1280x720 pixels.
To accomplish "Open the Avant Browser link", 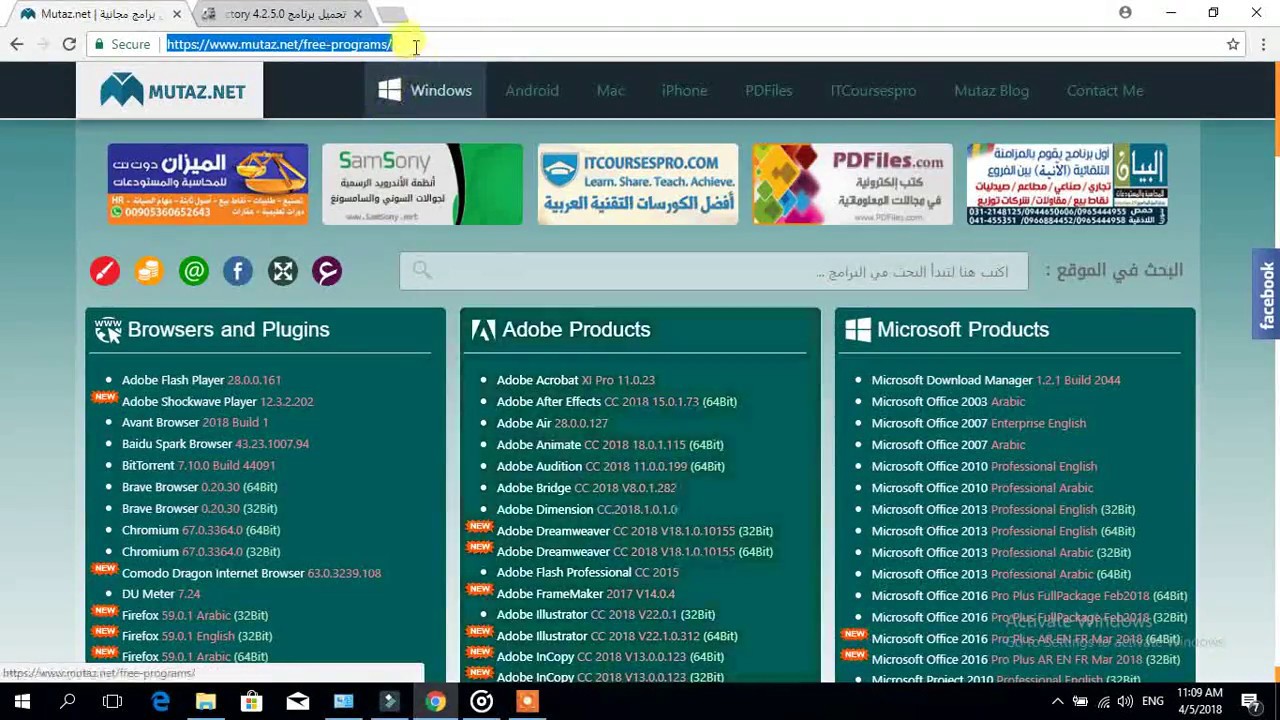I will point(195,422).
